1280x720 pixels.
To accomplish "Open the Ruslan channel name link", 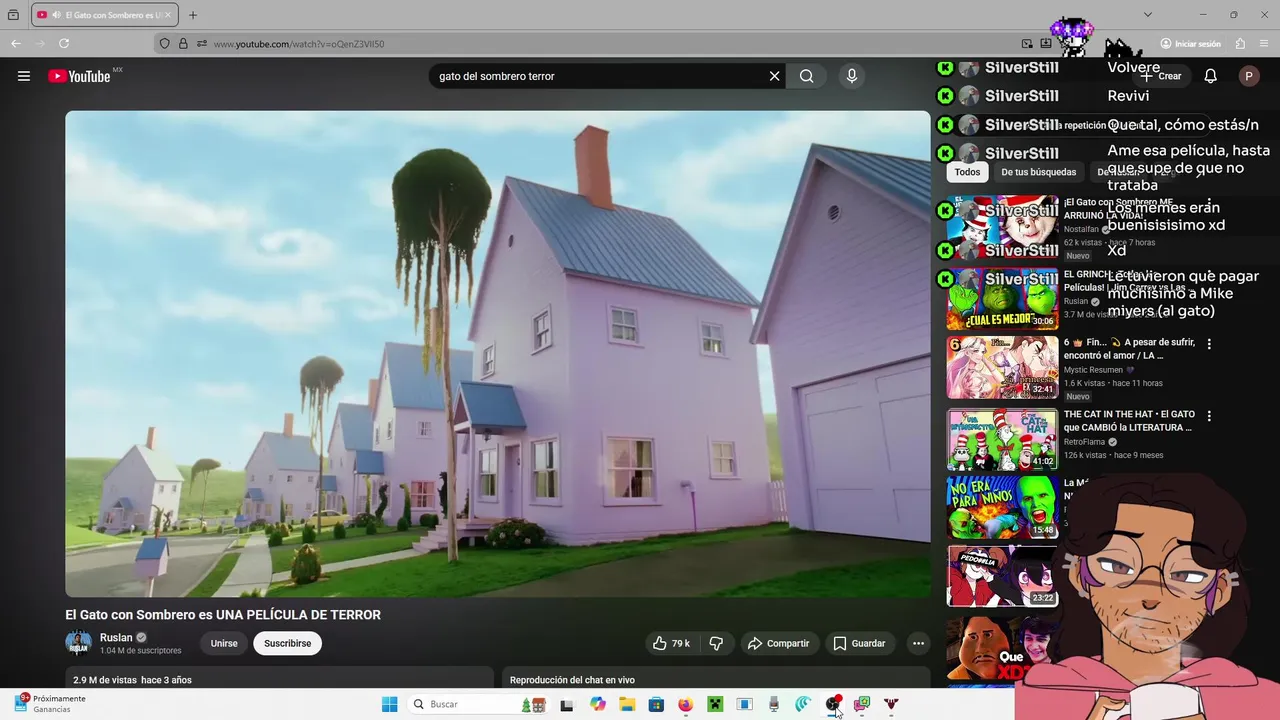I will 116,637.
